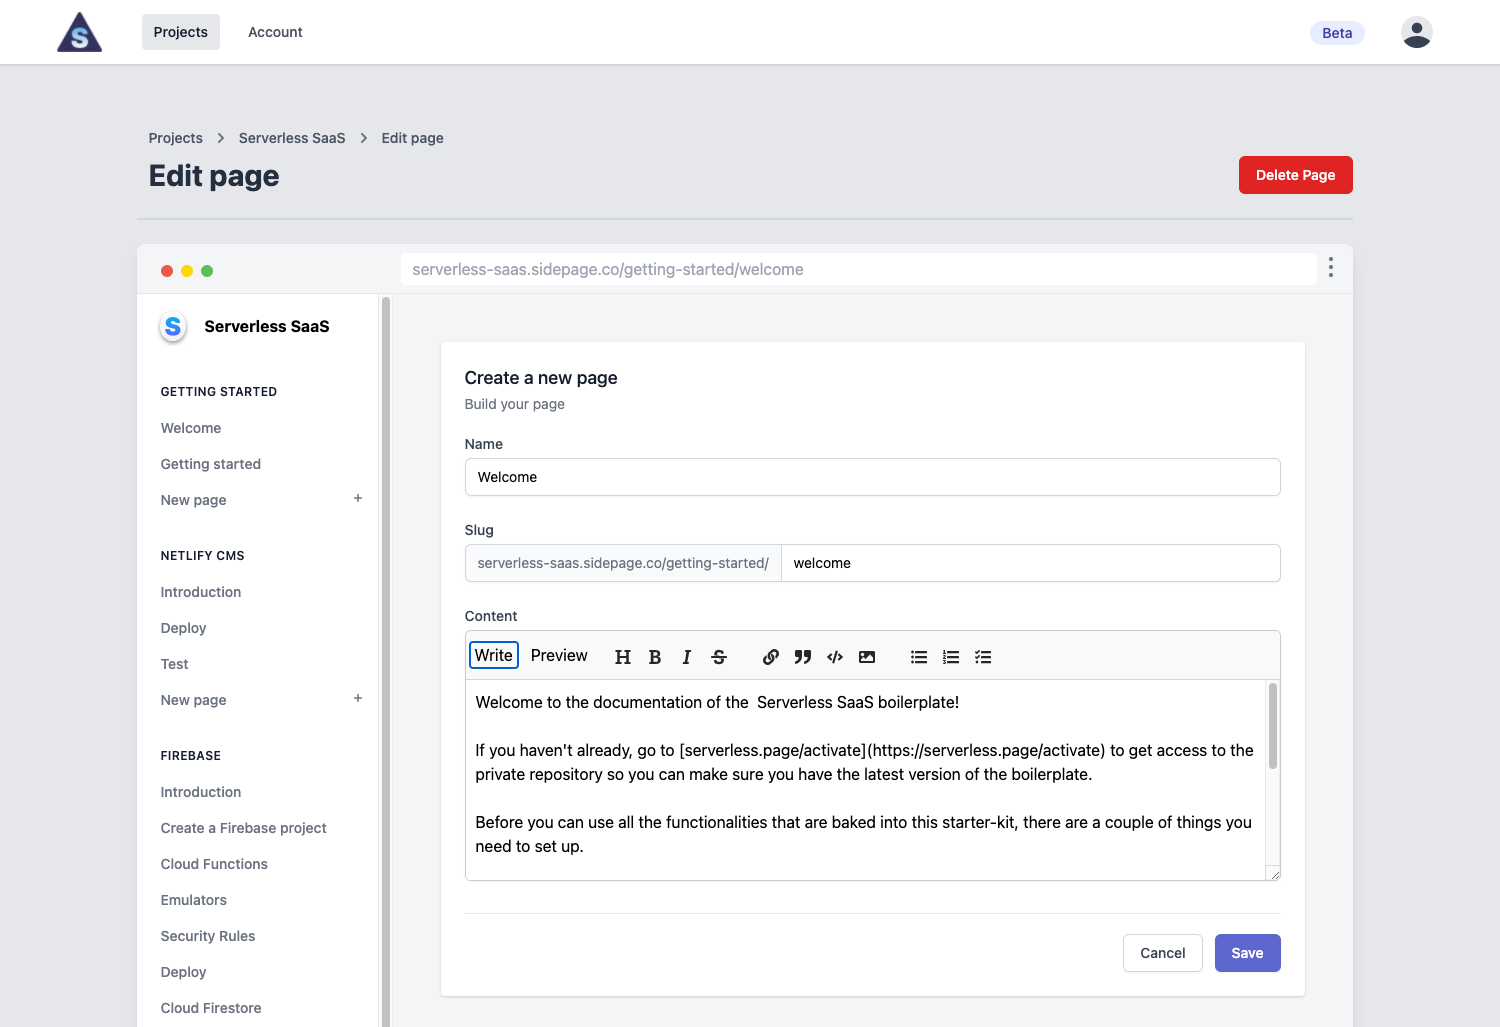This screenshot has height=1027, width=1500.
Task: Click the sidebar vertical scrollbar
Action: click(x=386, y=660)
